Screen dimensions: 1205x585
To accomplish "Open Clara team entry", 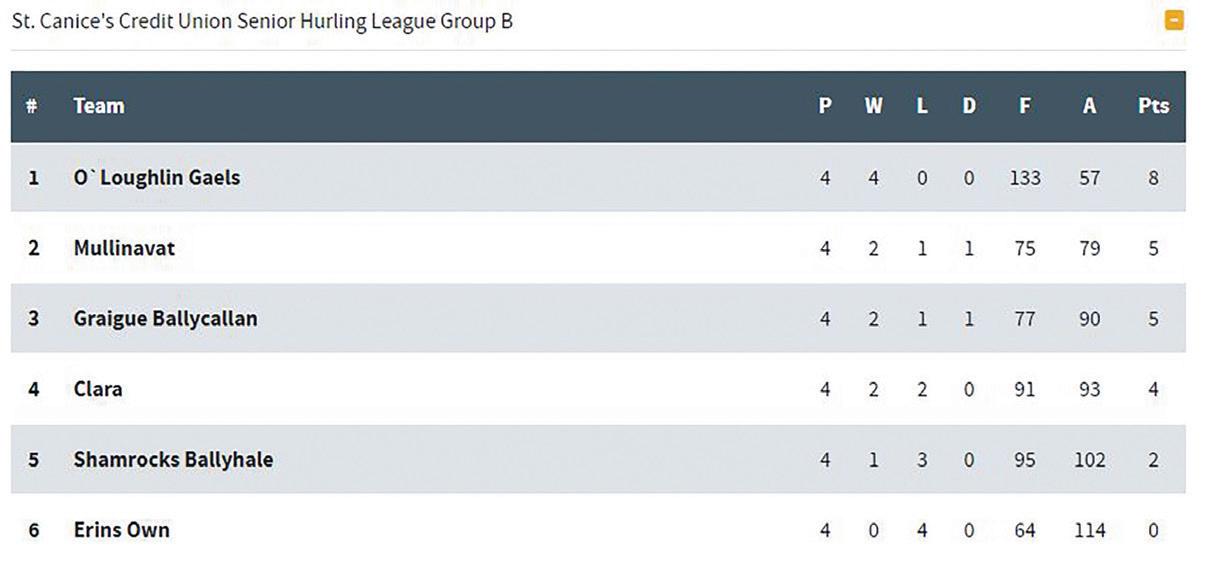I will tap(98, 389).
